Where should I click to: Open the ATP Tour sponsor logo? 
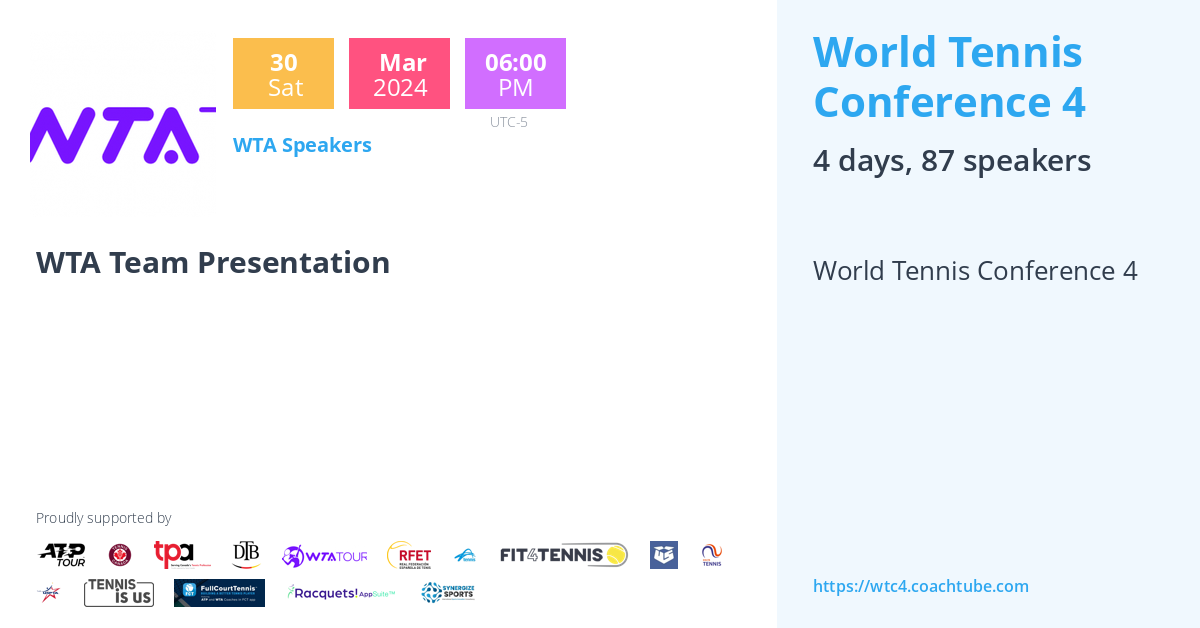tap(62, 555)
